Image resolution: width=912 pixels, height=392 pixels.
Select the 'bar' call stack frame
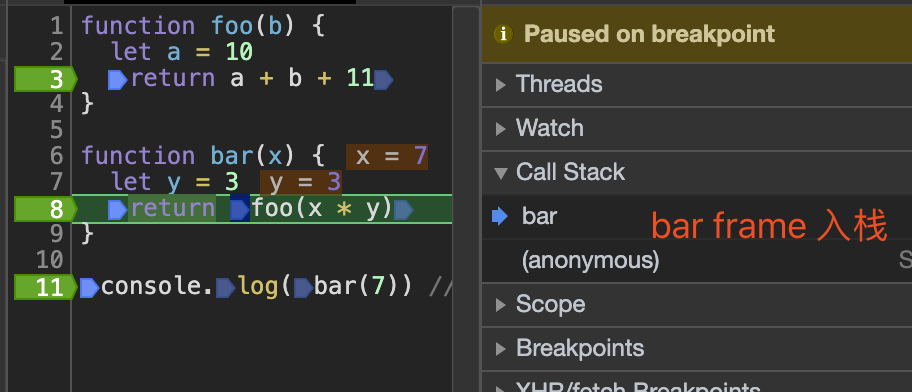click(x=697, y=217)
